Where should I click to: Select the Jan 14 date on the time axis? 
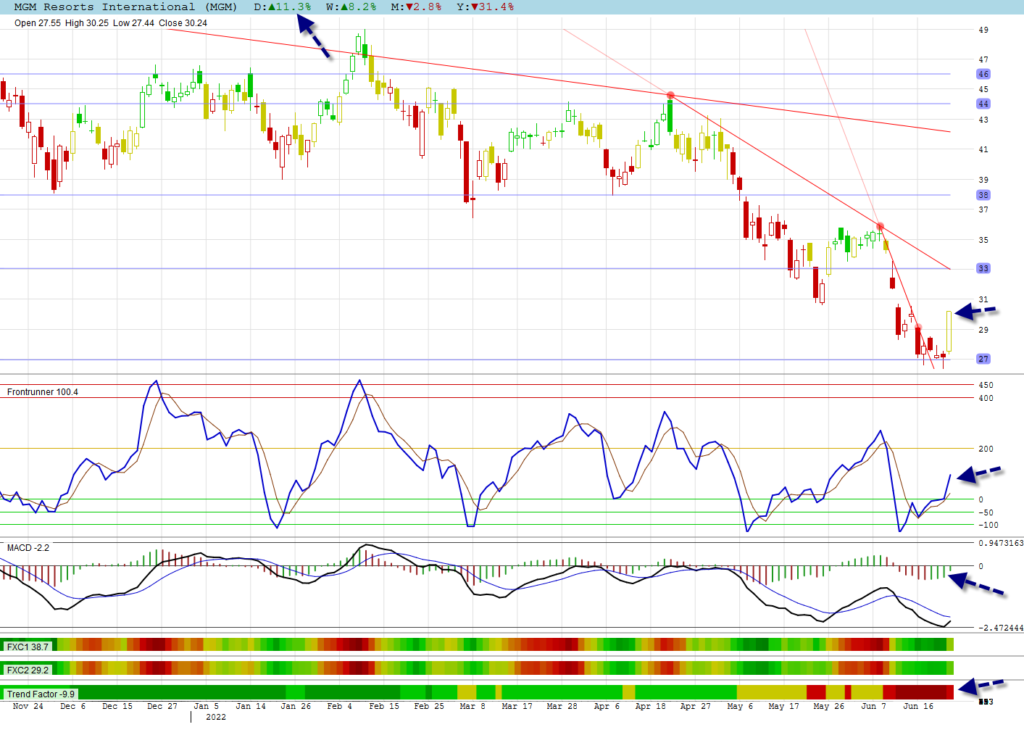(251, 706)
